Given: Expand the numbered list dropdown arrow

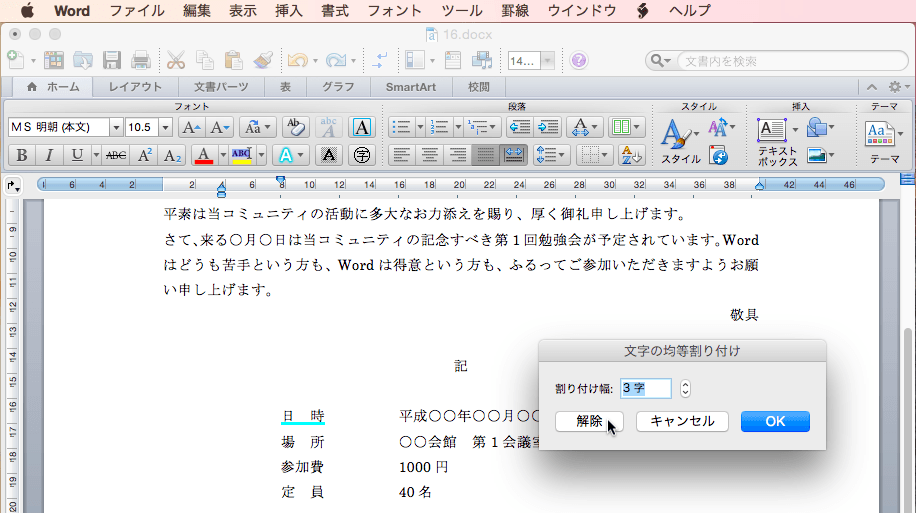Looking at the screenshot, I should (x=458, y=127).
